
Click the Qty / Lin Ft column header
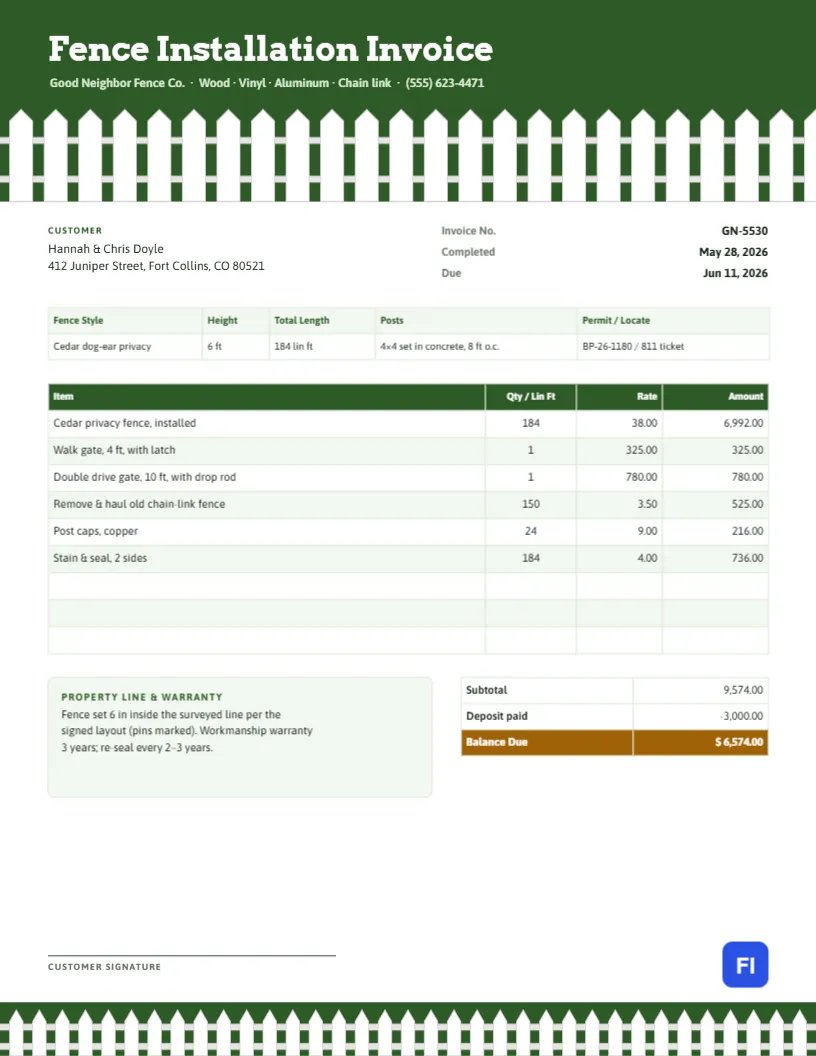pos(531,397)
